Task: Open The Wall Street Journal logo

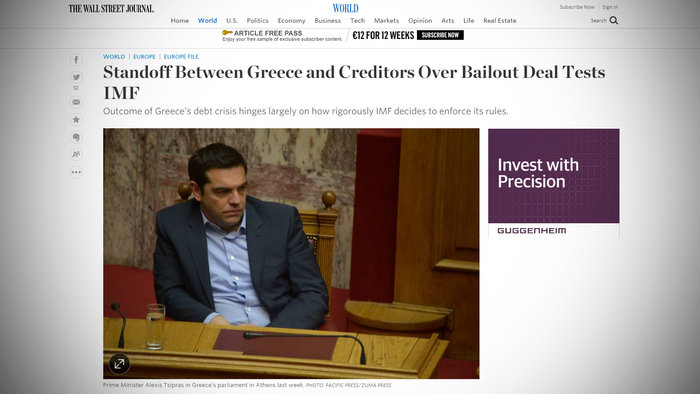Action: pos(111,8)
